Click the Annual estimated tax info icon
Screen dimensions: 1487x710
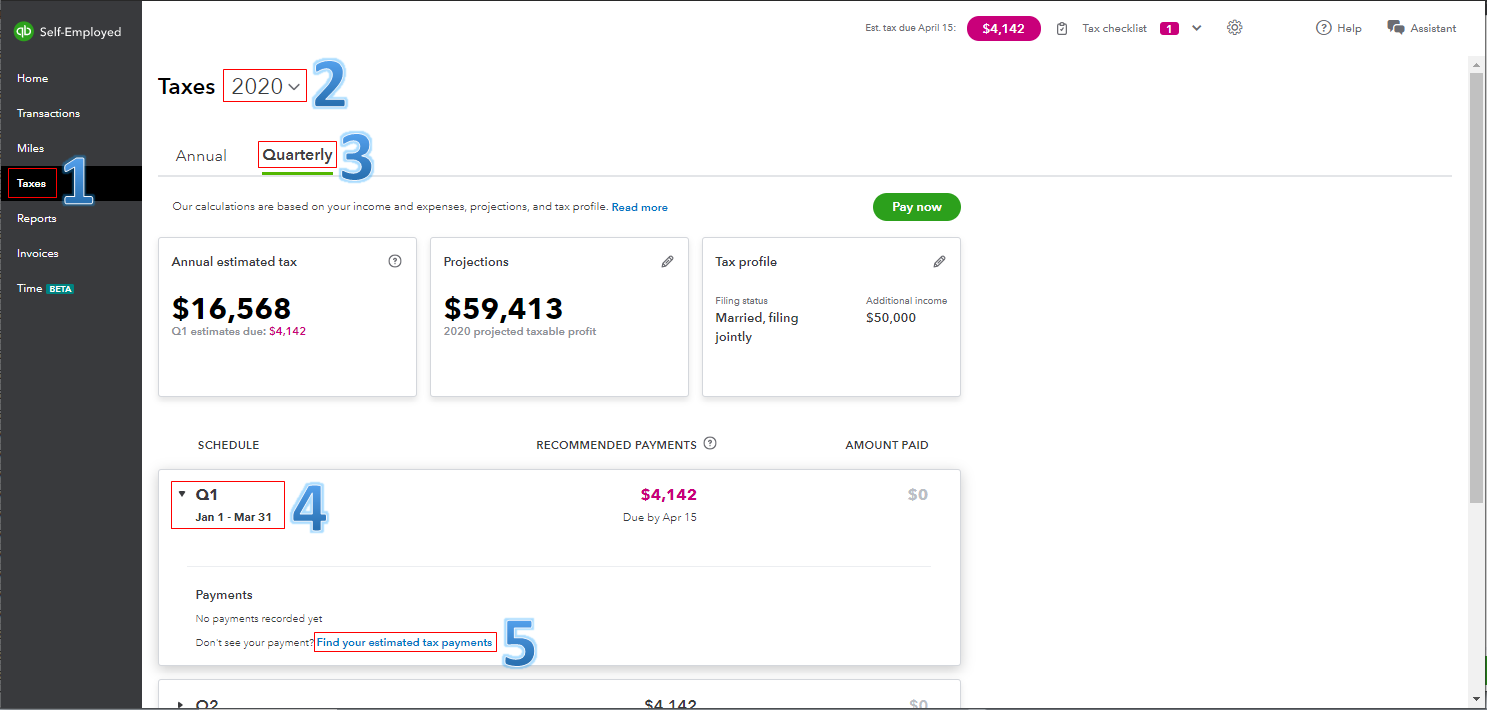[395, 261]
